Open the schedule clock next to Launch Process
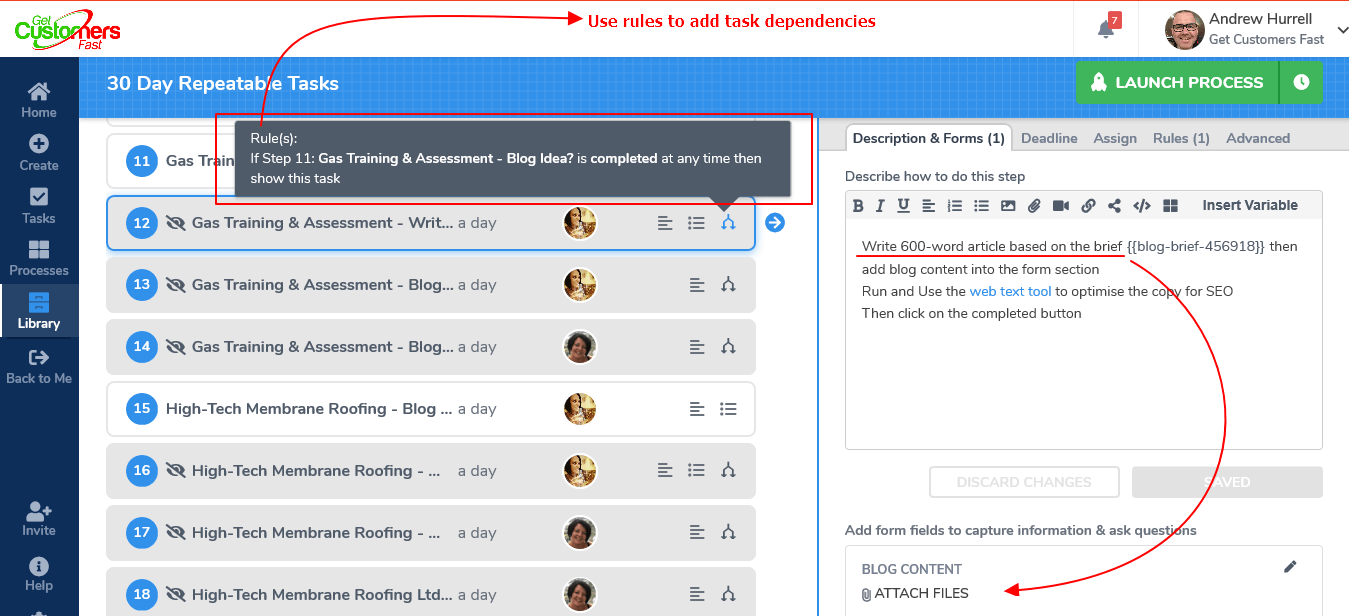This screenshot has height=616, width=1349. (x=1301, y=83)
